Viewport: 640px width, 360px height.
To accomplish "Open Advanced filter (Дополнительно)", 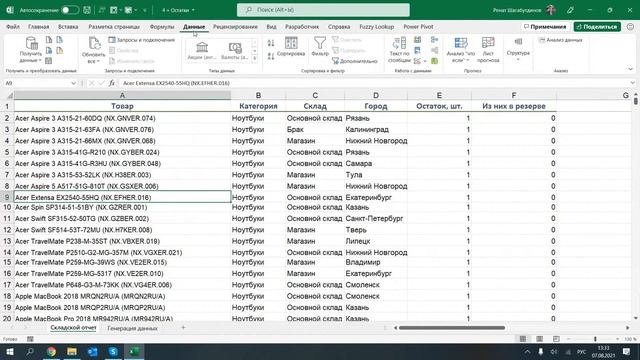I will coord(354,61).
